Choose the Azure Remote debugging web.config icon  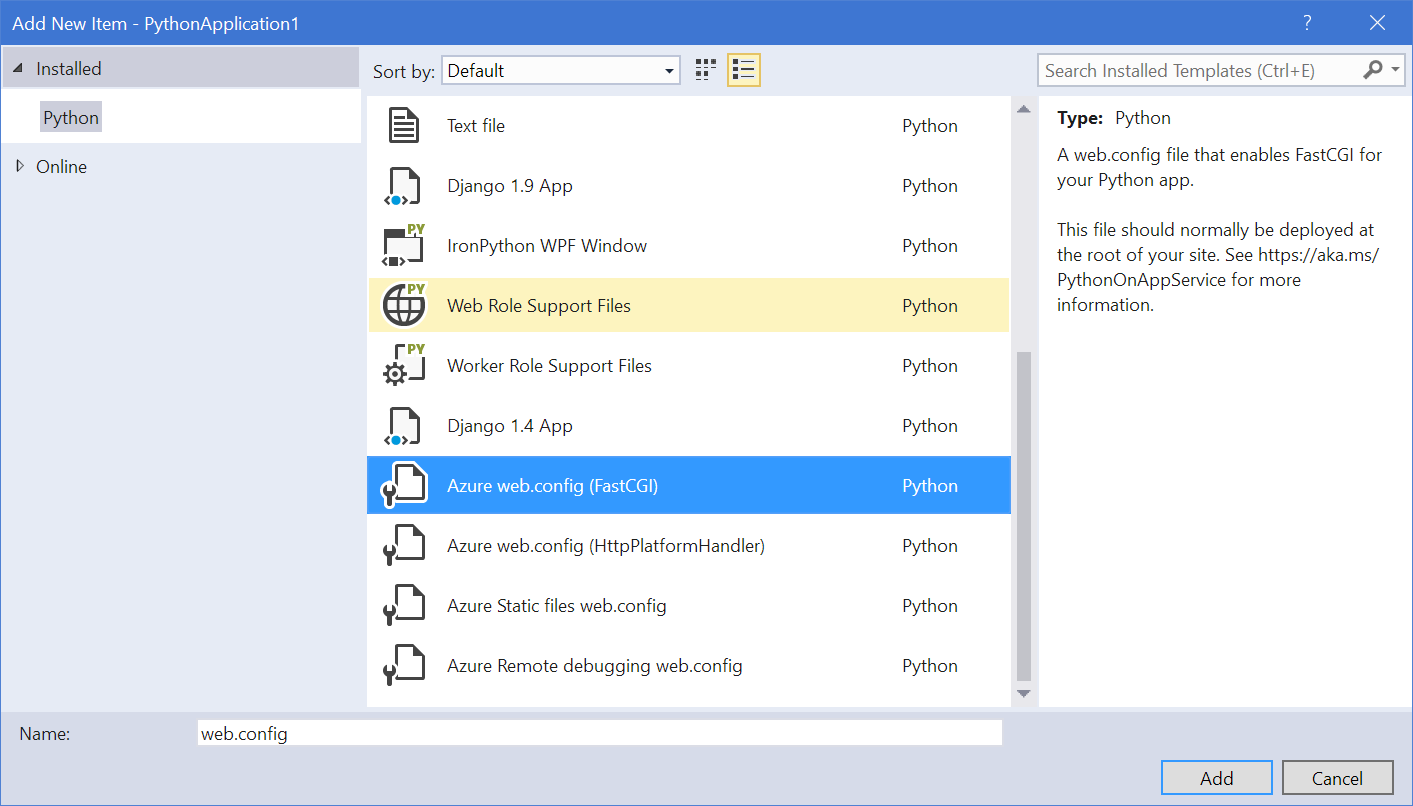coord(404,666)
